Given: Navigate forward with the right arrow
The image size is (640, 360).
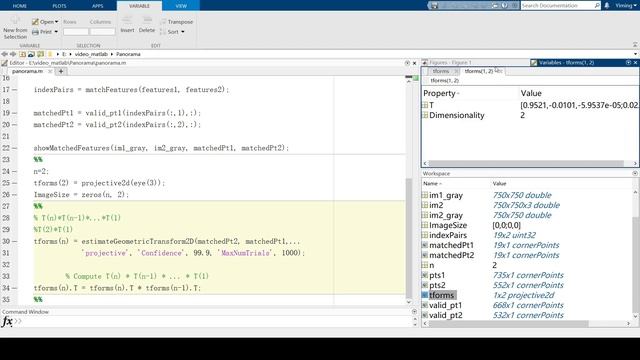Looking at the screenshot, I should tap(13, 54).
